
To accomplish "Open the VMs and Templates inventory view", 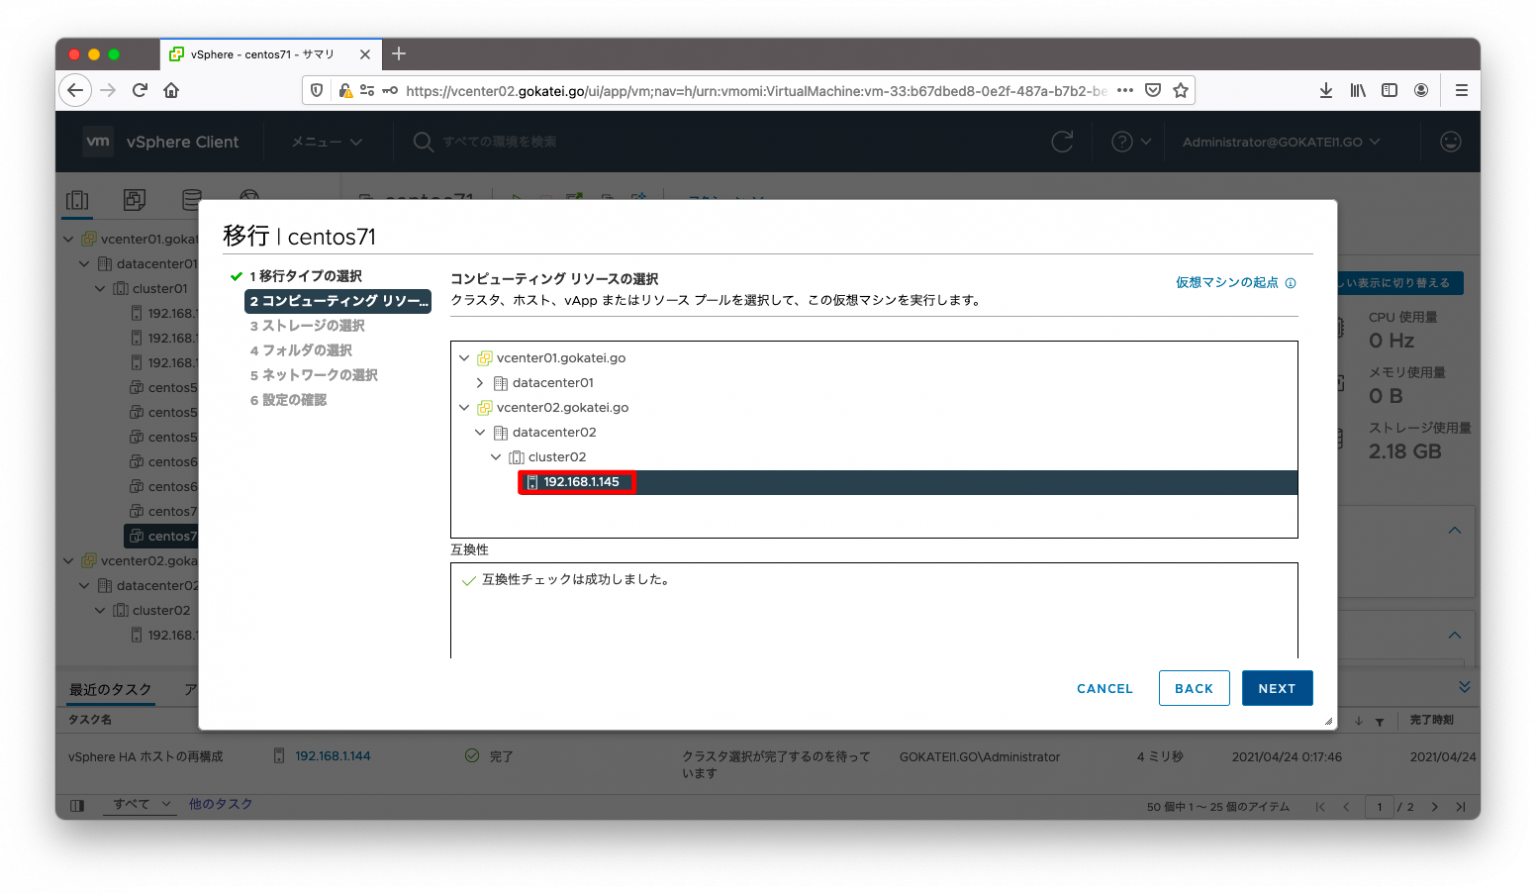I will pyautogui.click(x=134, y=199).
